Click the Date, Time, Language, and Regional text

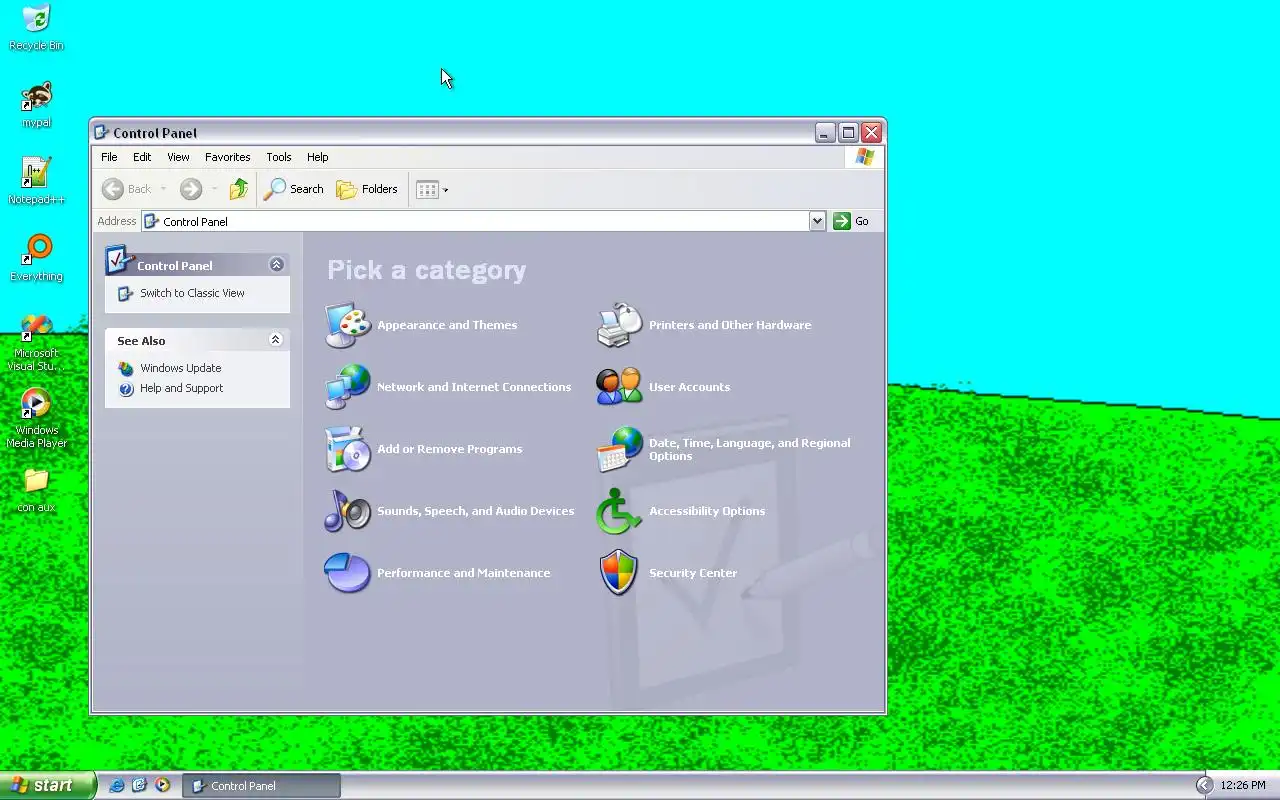(x=750, y=449)
